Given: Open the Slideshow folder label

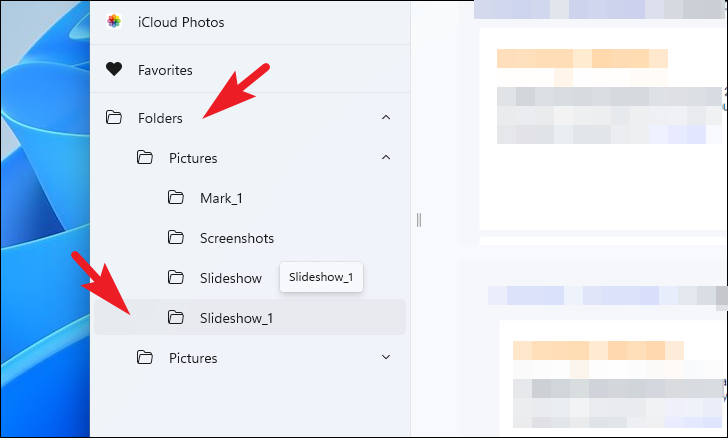Looking at the screenshot, I should [231, 278].
